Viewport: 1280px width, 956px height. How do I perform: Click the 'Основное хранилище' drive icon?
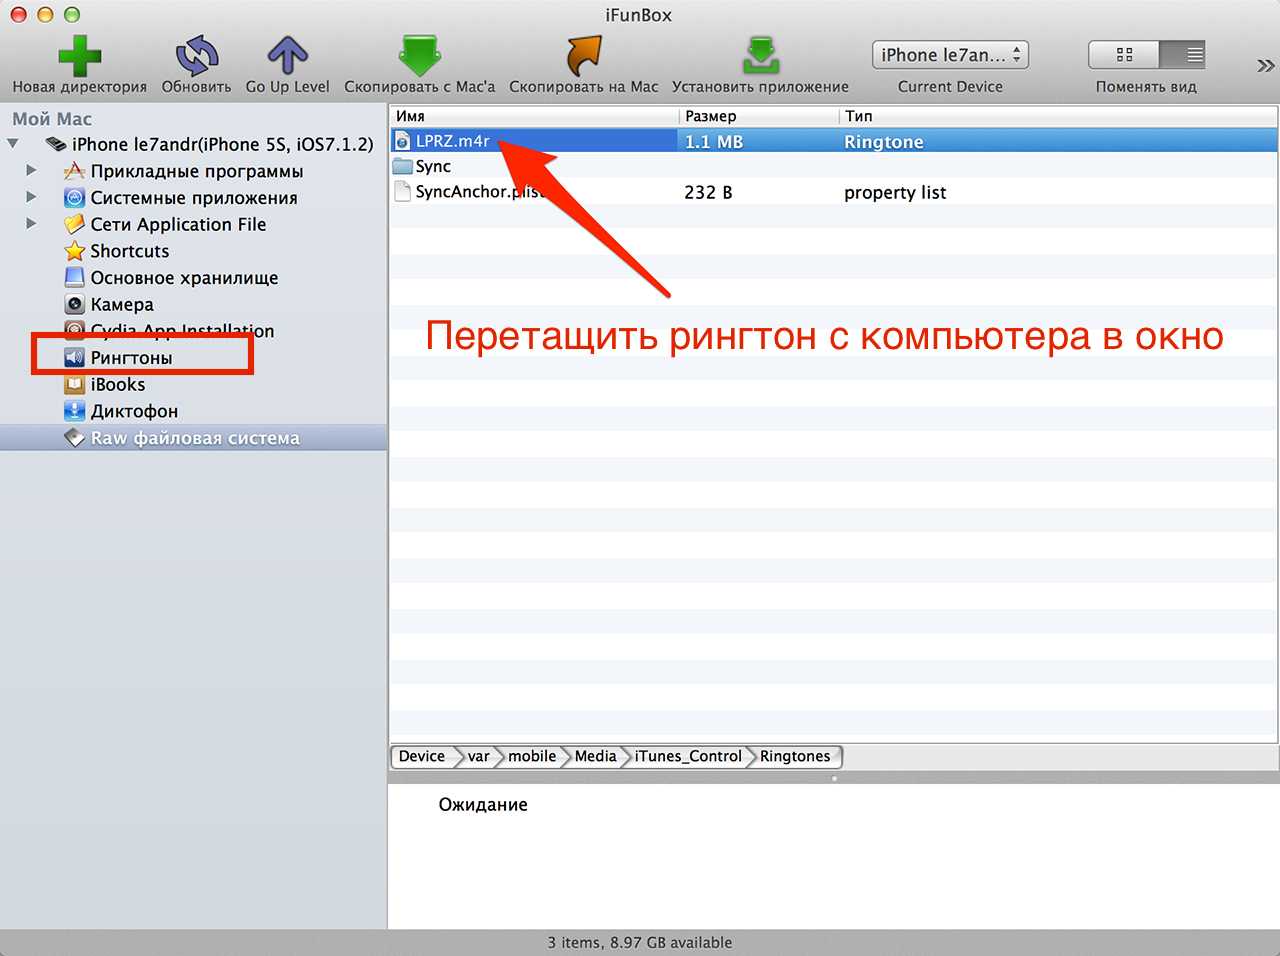coord(74,277)
